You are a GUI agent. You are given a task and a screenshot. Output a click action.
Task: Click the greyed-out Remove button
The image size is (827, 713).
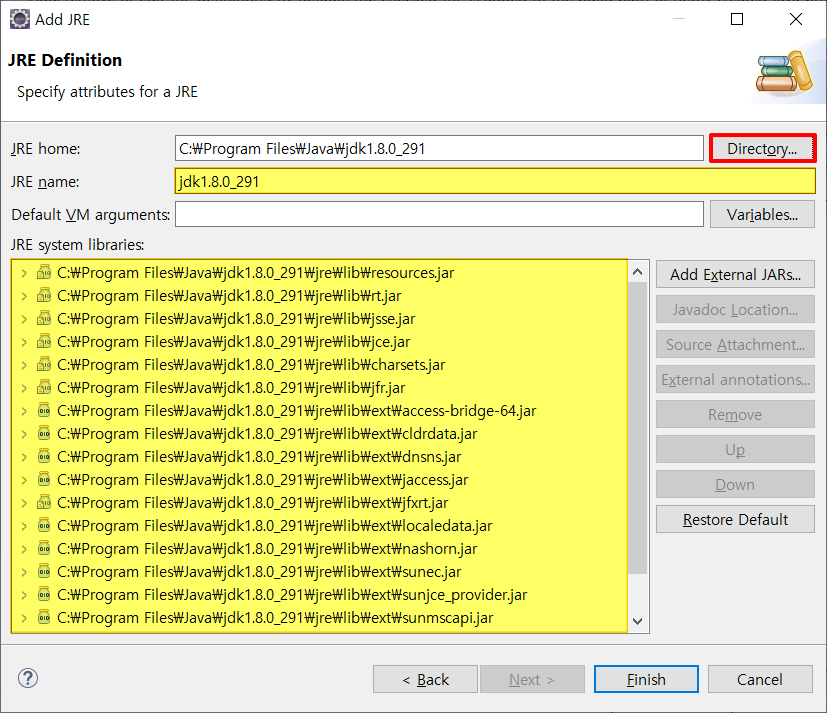(x=735, y=415)
